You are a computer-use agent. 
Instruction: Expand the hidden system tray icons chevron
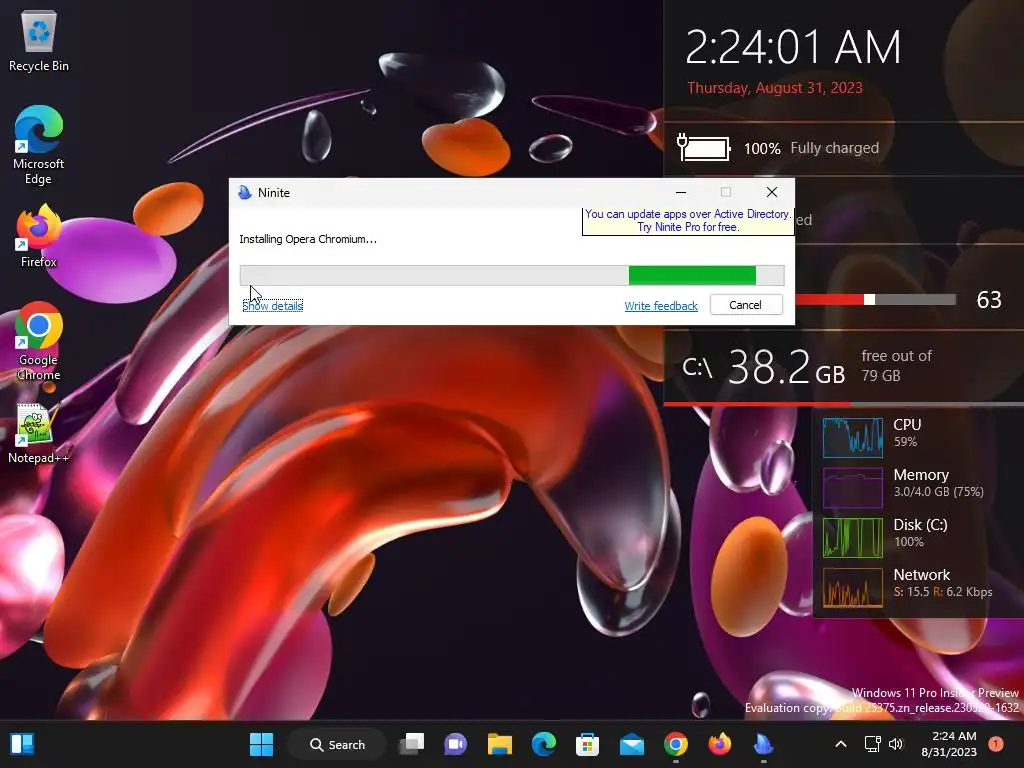[841, 744]
